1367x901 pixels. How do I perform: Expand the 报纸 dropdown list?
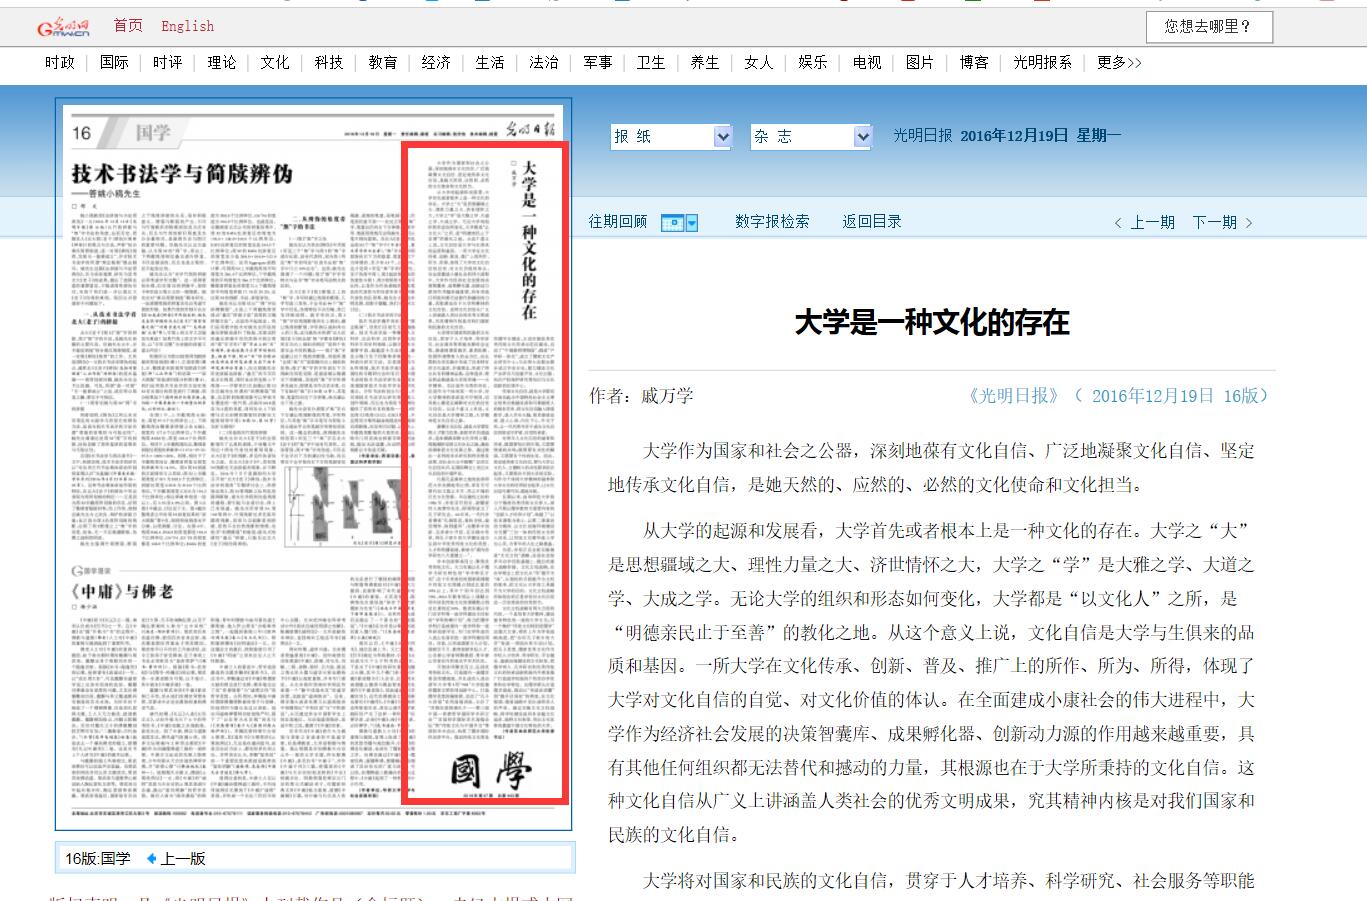point(722,137)
